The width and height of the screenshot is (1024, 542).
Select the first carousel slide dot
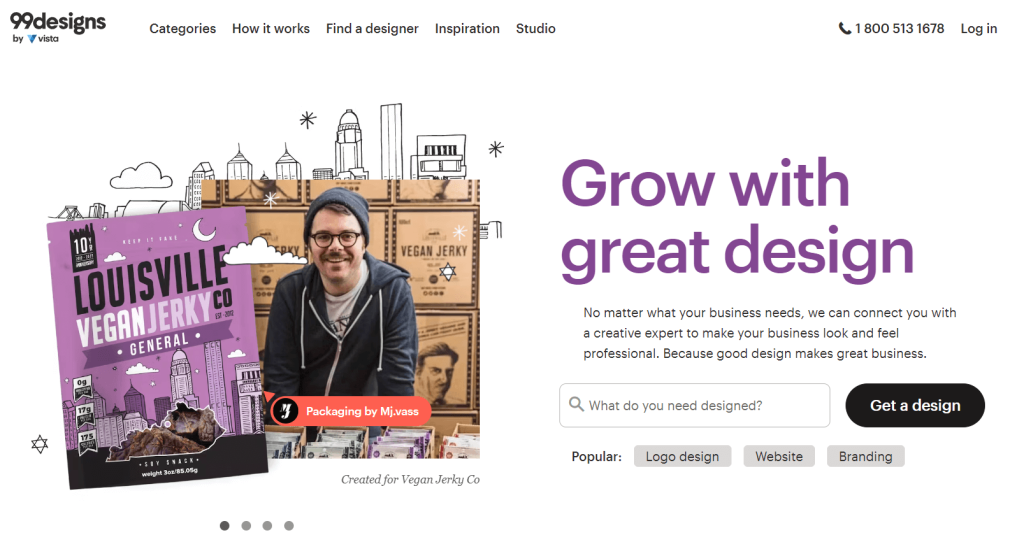pyautogui.click(x=225, y=526)
